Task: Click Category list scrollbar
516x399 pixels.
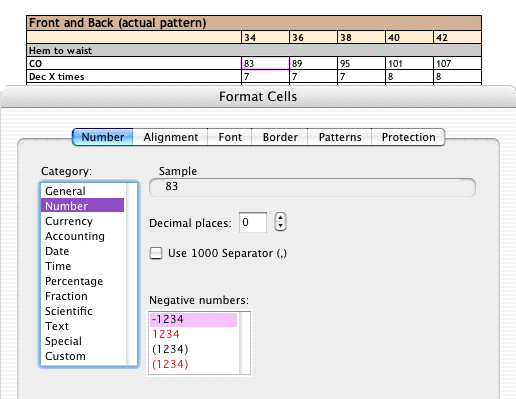Action: point(132,274)
